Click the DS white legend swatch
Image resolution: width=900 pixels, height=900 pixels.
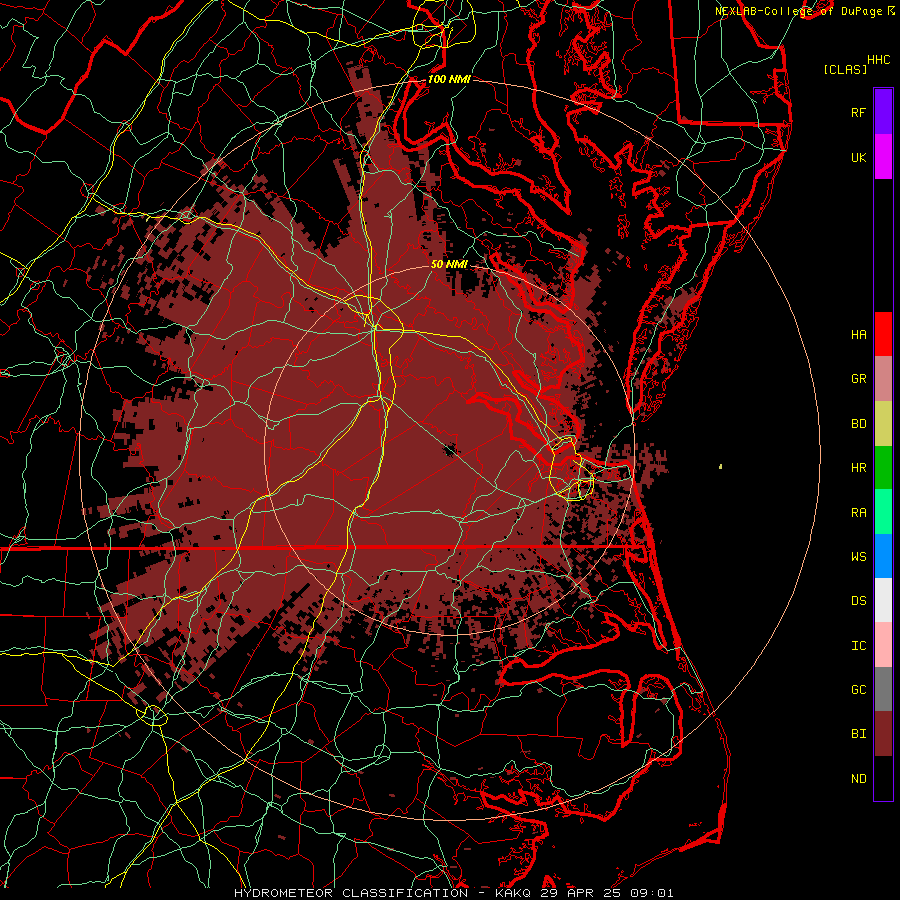[x=883, y=600]
